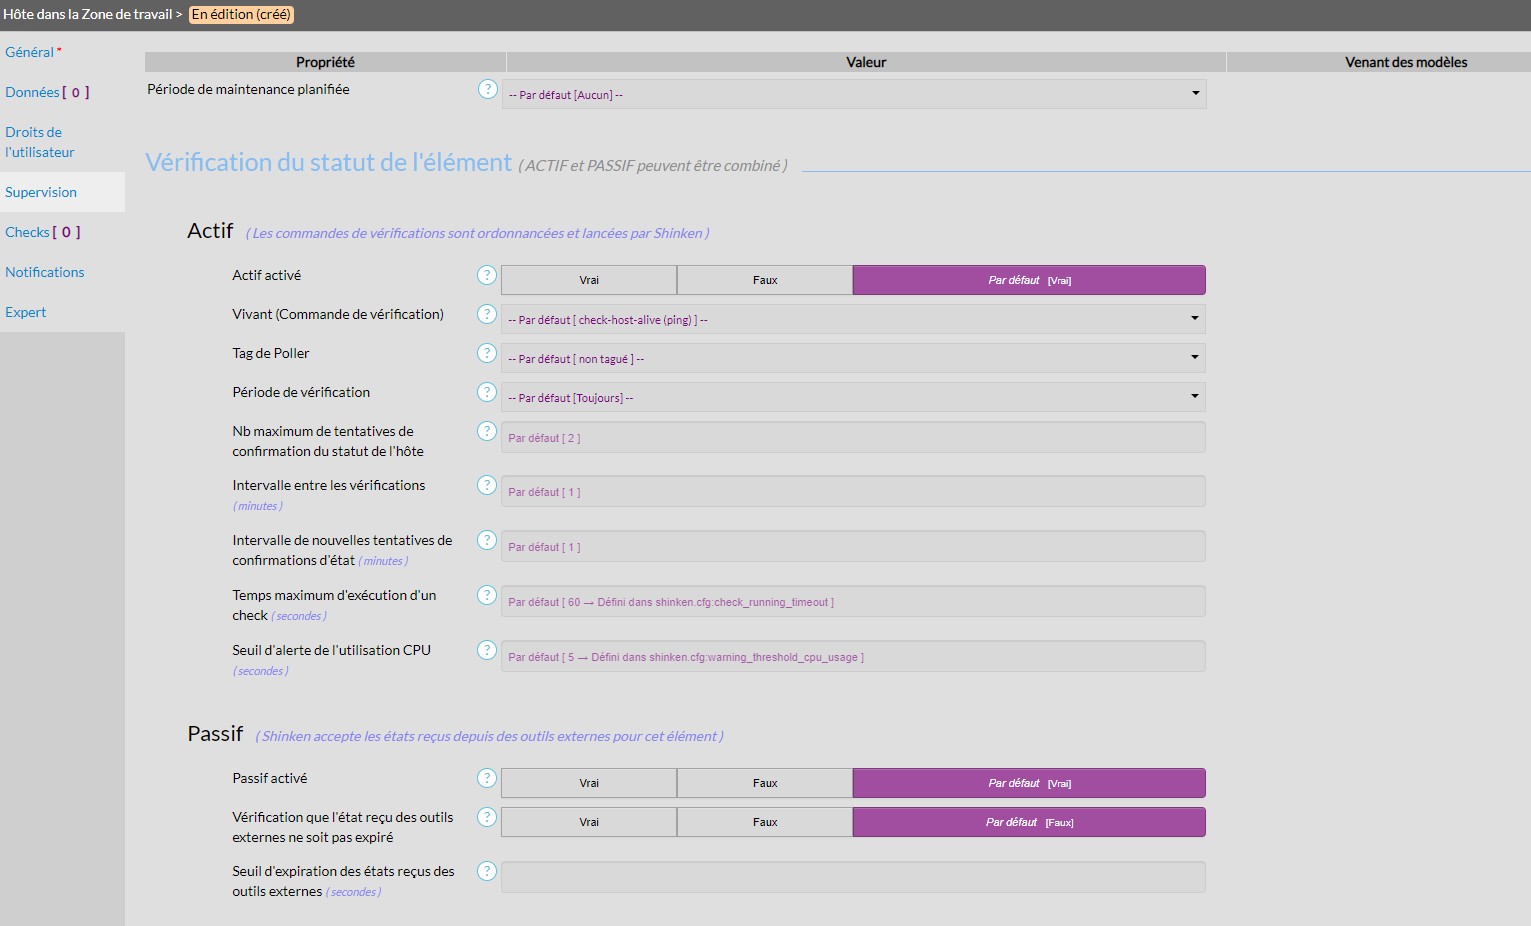Select Par défaut for external state expiry check
Screen dimensions: 1531x926
tap(1029, 822)
